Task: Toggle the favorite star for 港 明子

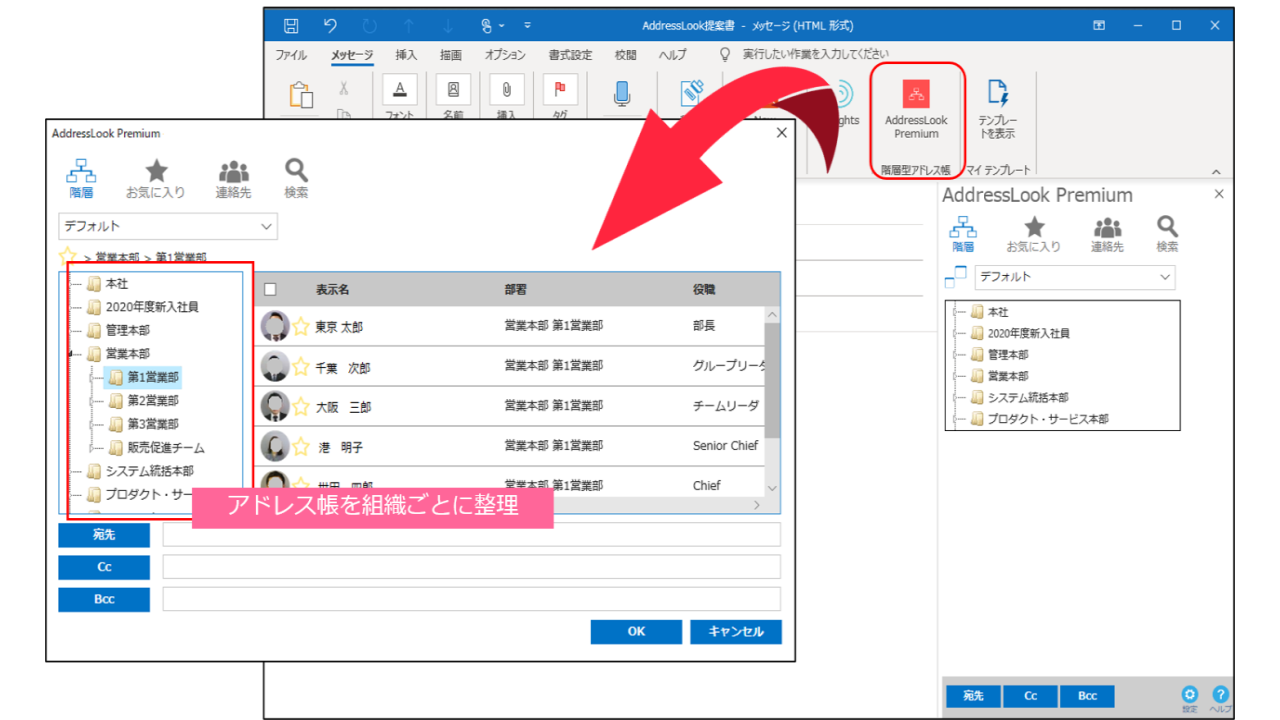Action: pos(301,446)
